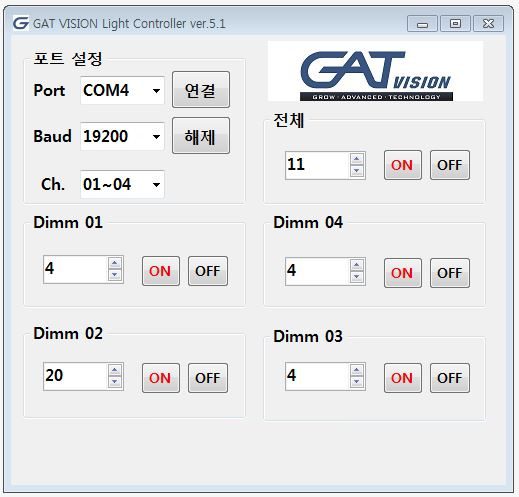Turn ON Dimm 04 light

(x=403, y=273)
